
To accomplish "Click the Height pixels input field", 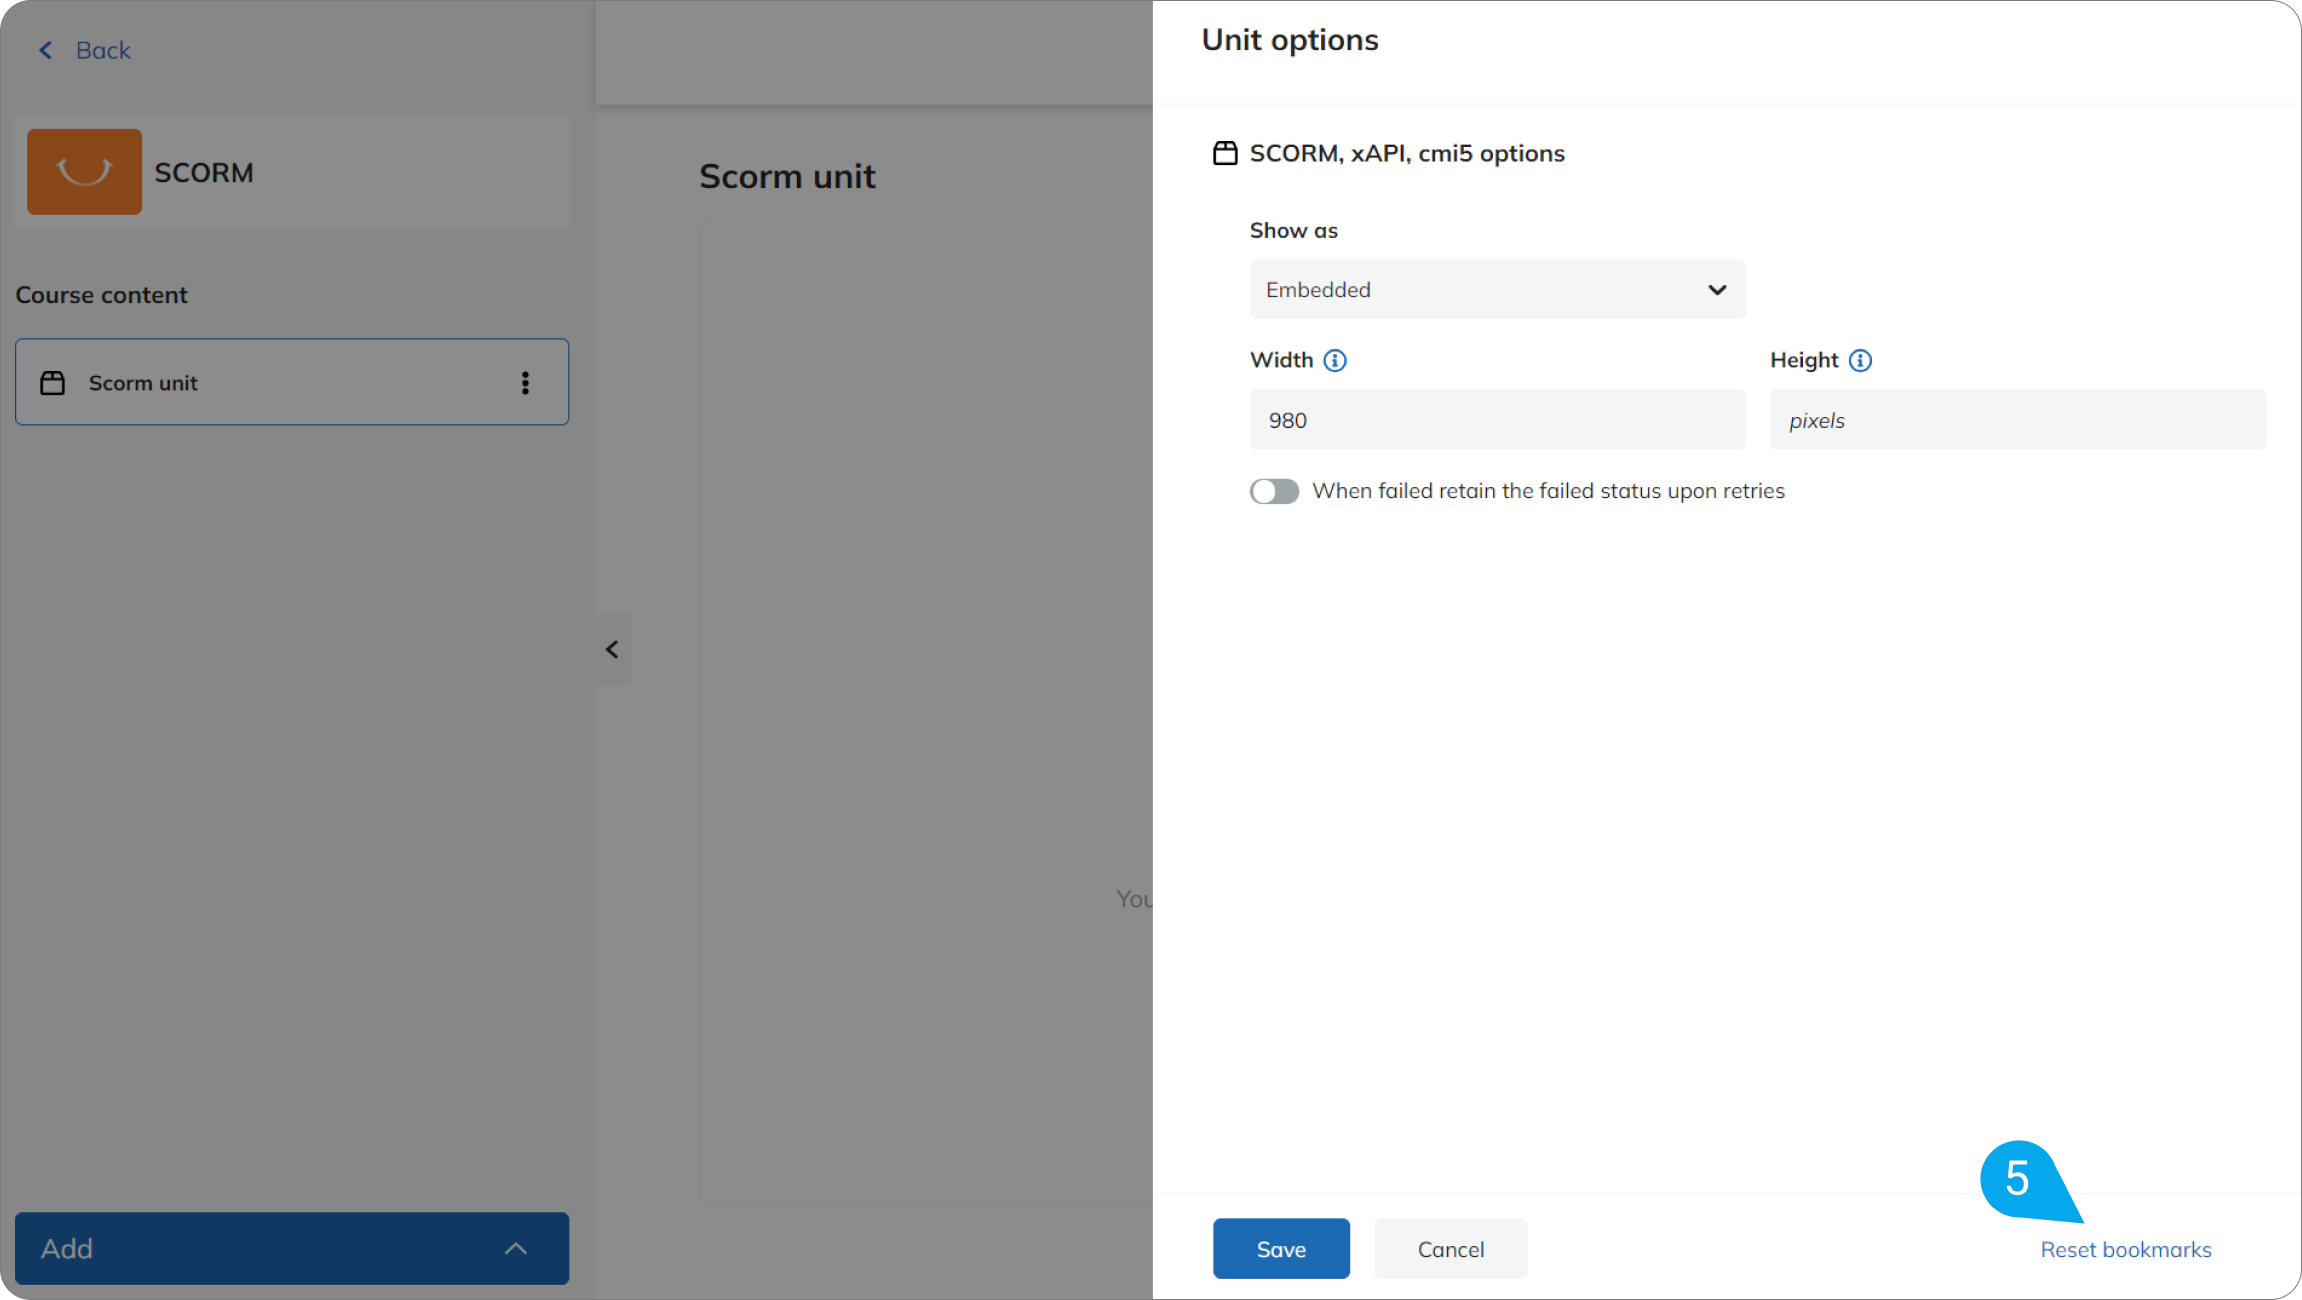I will [x=2017, y=420].
